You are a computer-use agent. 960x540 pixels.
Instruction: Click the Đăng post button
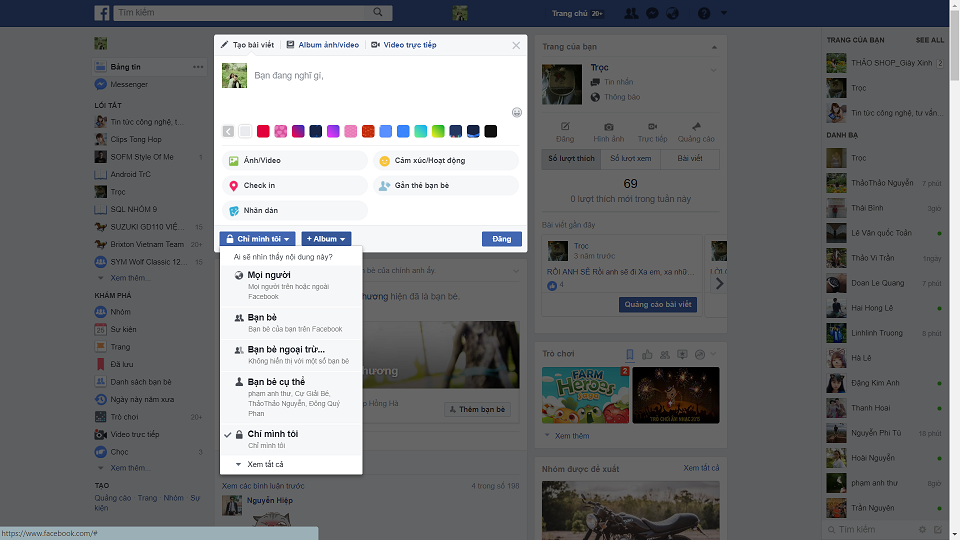502,239
